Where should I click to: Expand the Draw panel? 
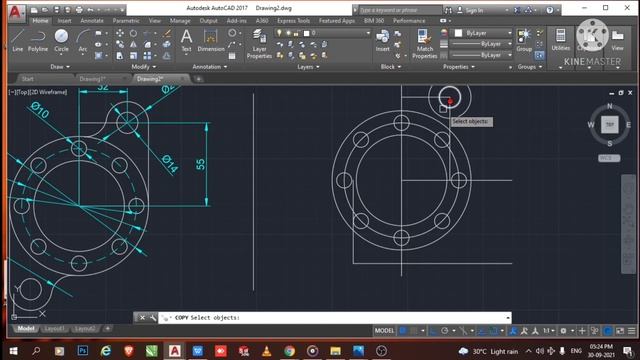click(x=60, y=67)
